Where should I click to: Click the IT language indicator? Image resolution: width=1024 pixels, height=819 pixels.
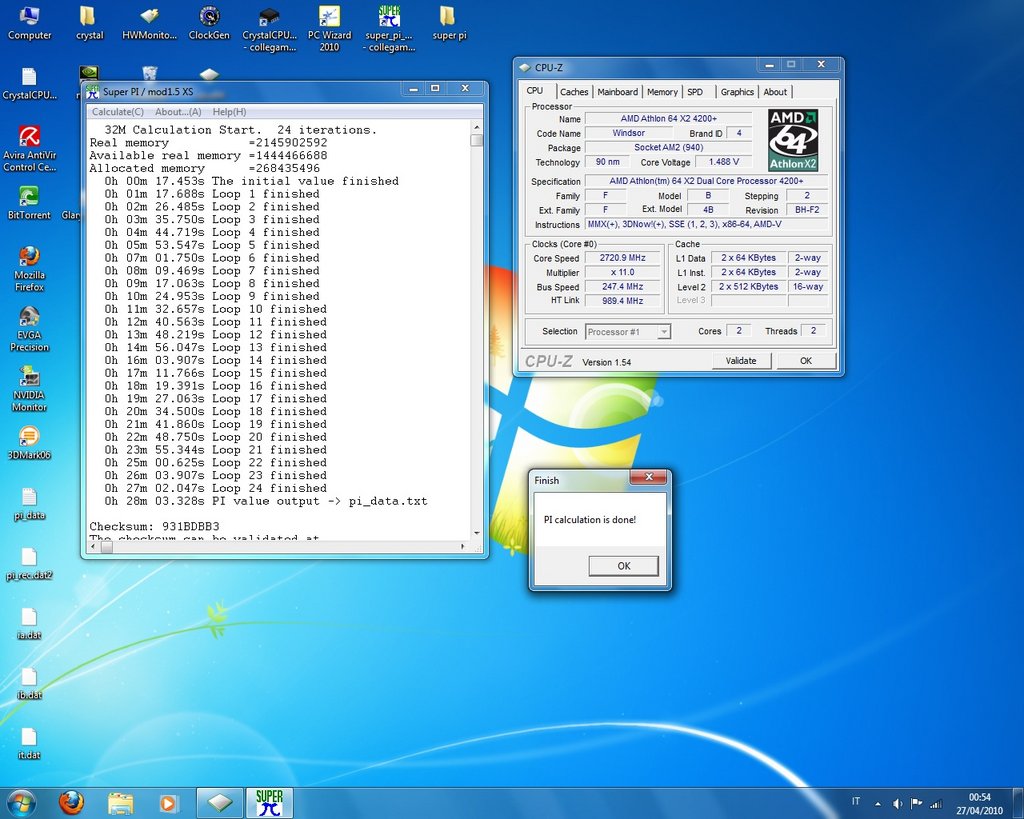tap(856, 801)
